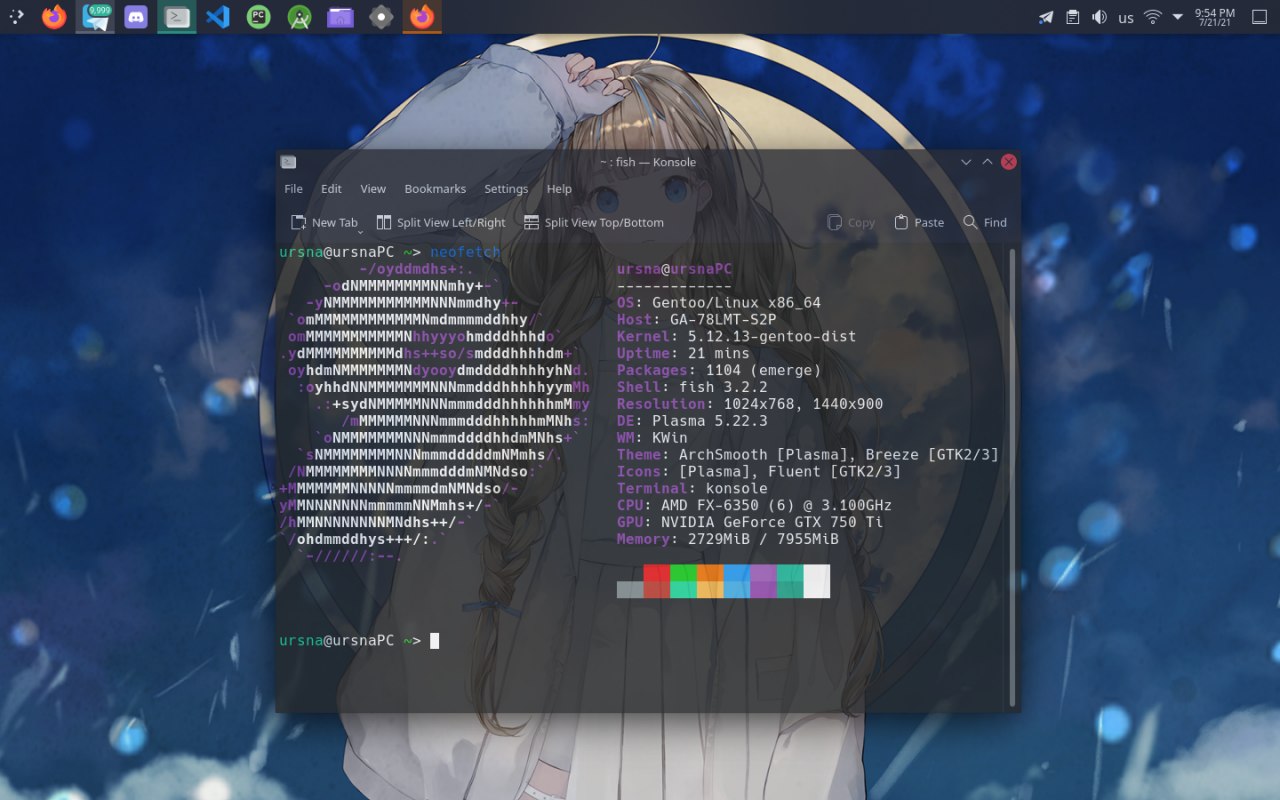Click the white color block in neofetch
This screenshot has height=800, width=1280.
[816, 581]
